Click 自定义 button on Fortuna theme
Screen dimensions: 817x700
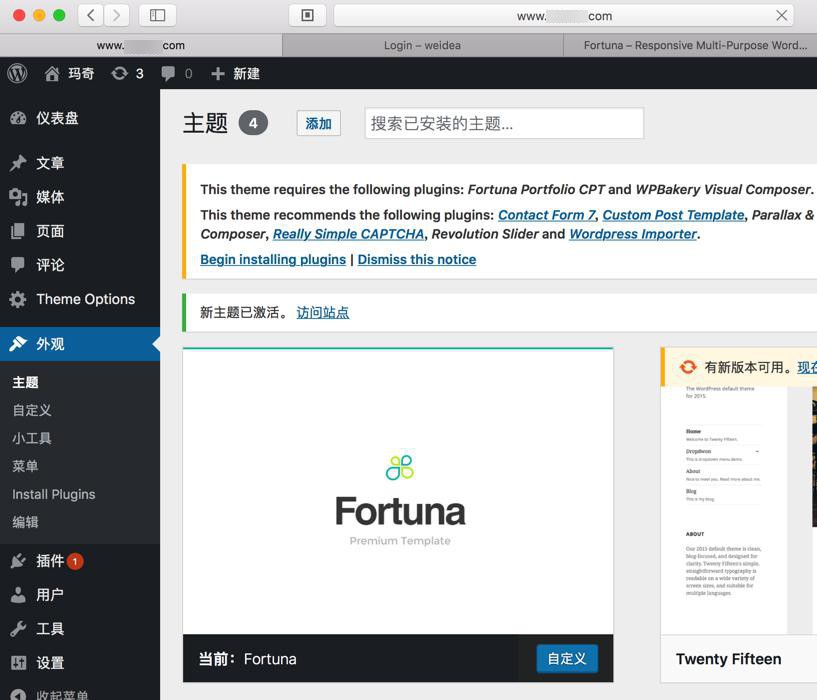tap(567, 659)
